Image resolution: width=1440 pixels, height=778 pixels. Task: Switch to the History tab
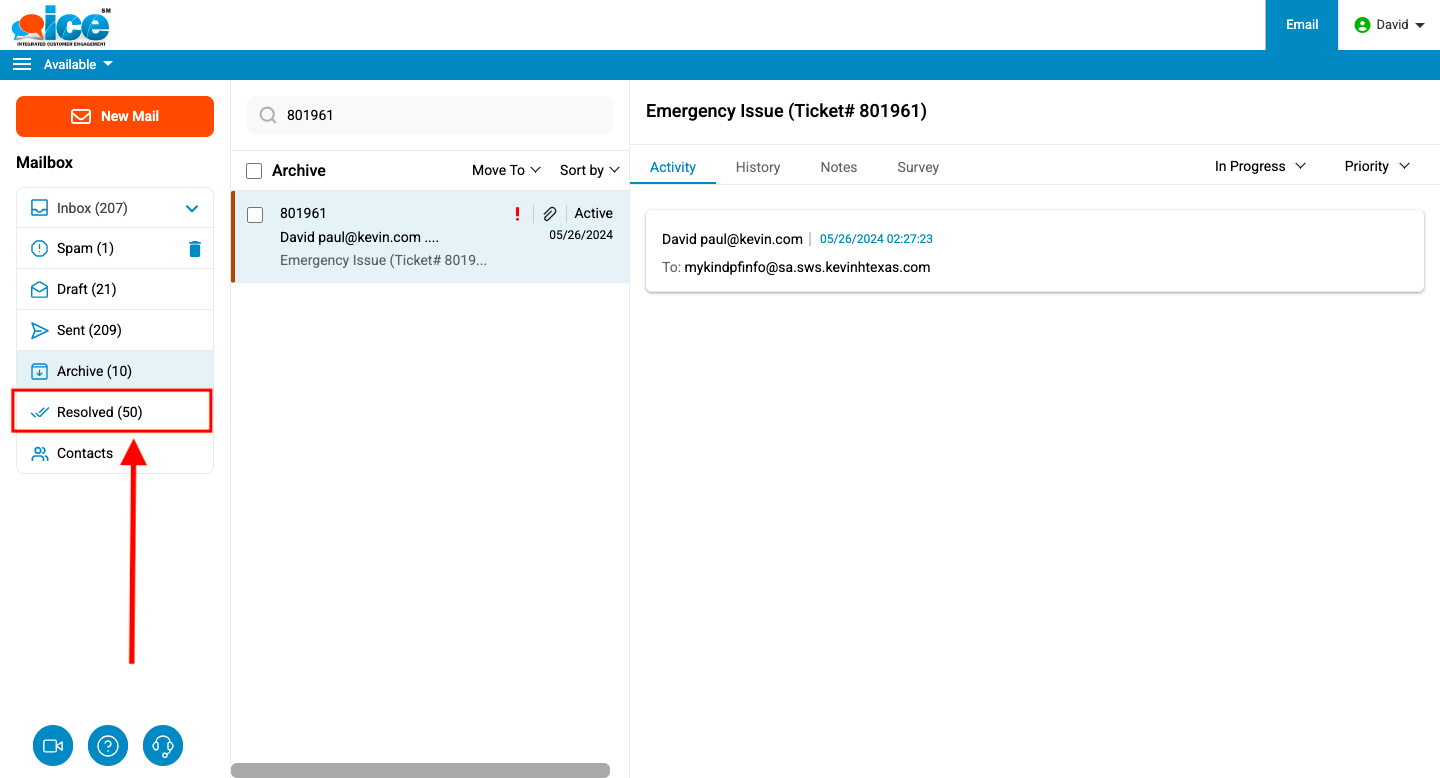(x=757, y=168)
